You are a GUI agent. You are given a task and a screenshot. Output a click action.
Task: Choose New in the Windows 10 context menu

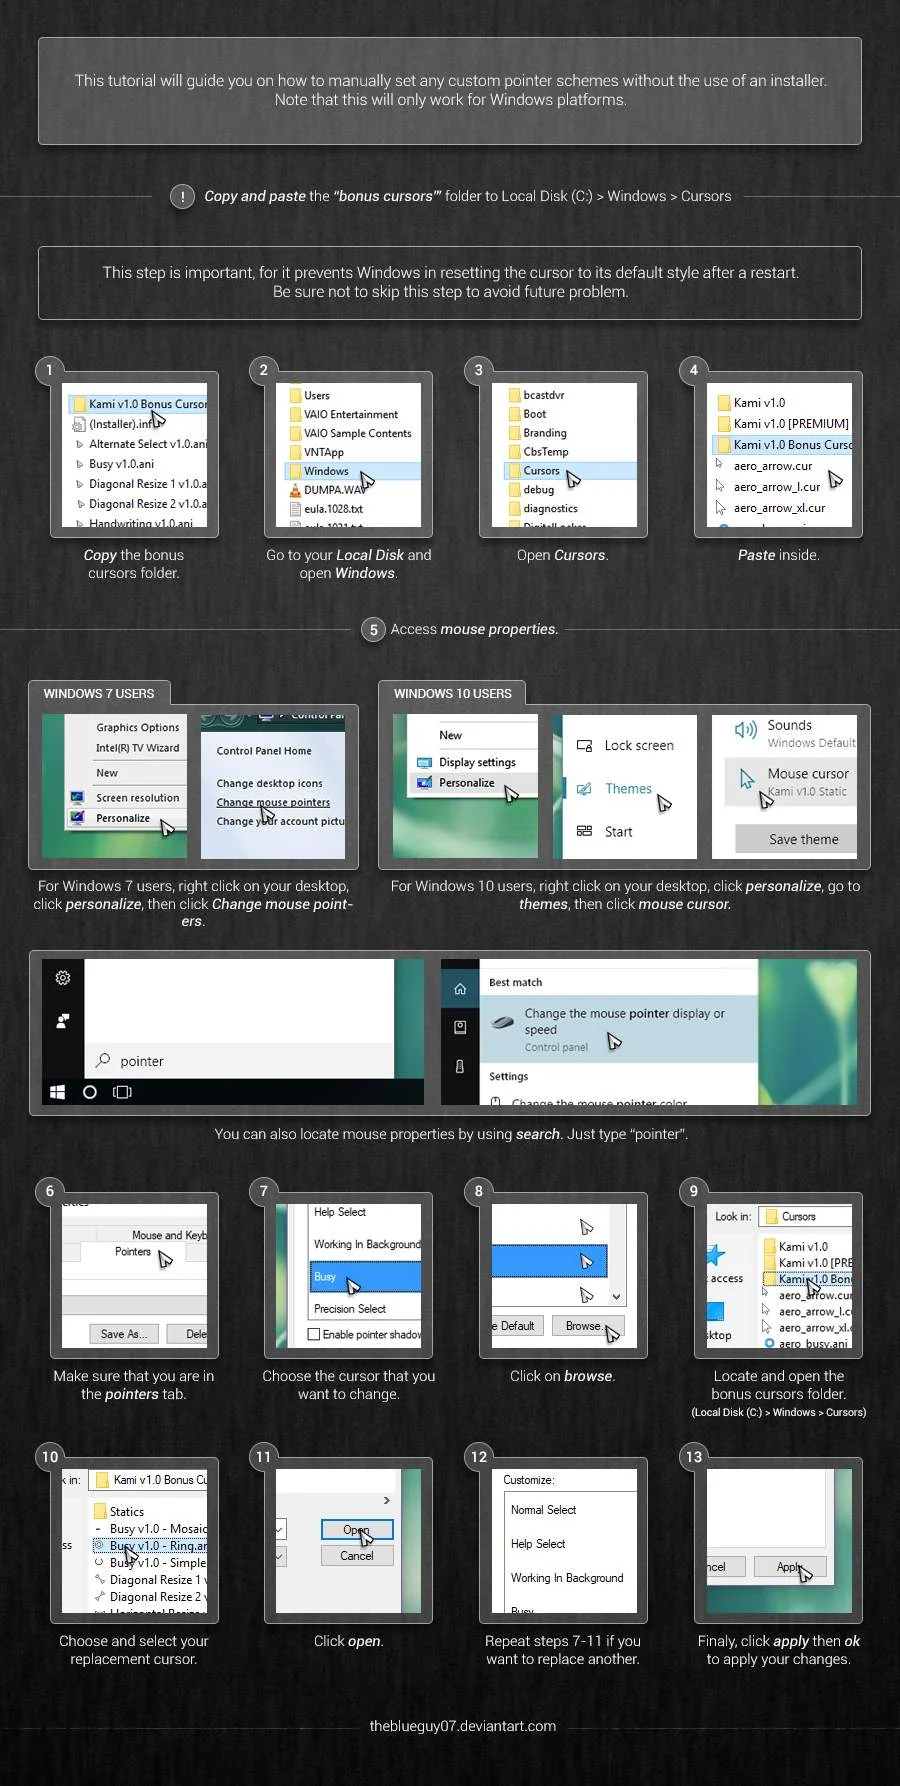click(451, 735)
